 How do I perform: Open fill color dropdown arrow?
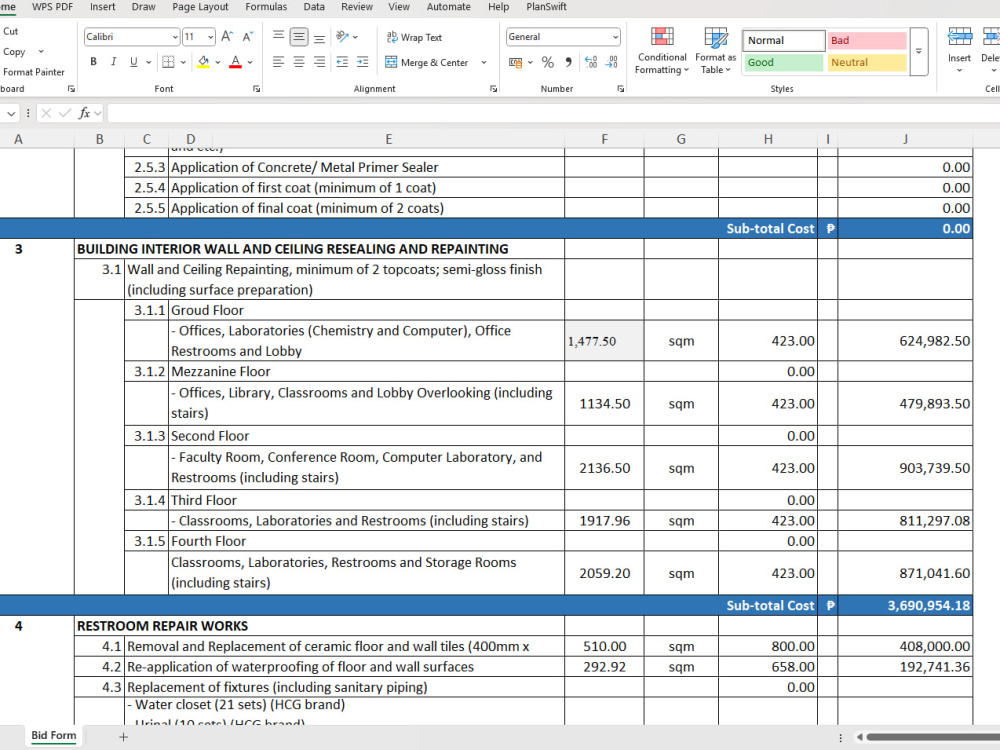coord(217,62)
